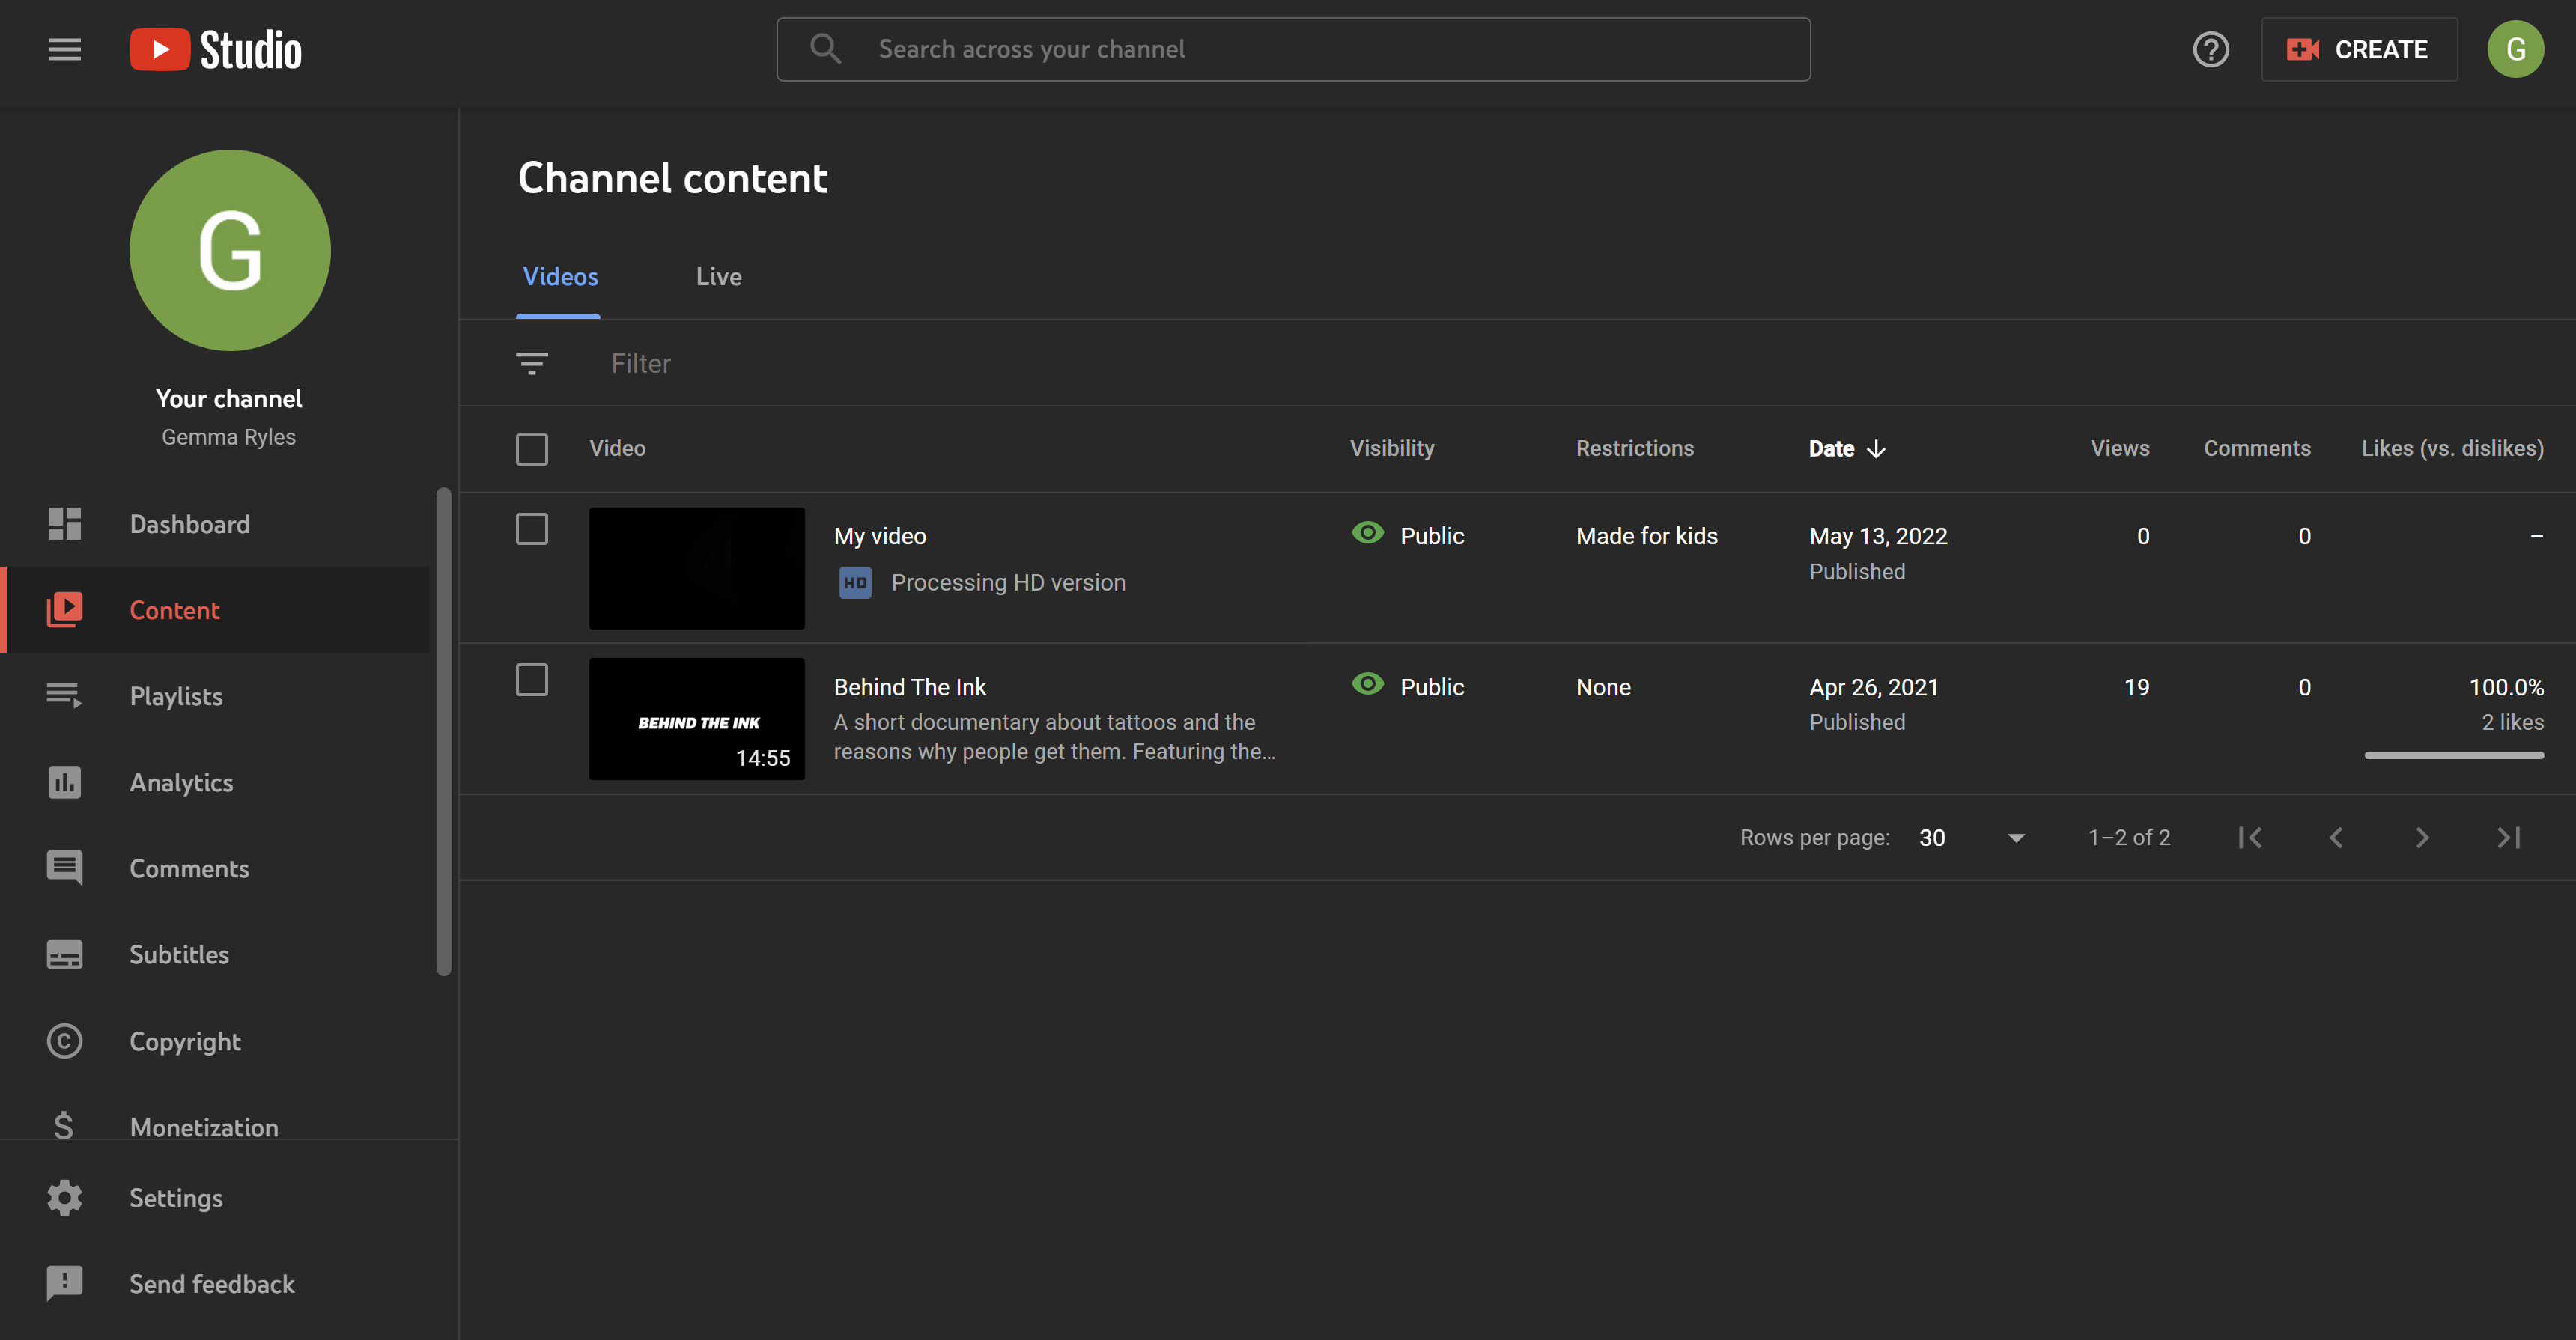Open the account avatar in top bar

(2515, 49)
